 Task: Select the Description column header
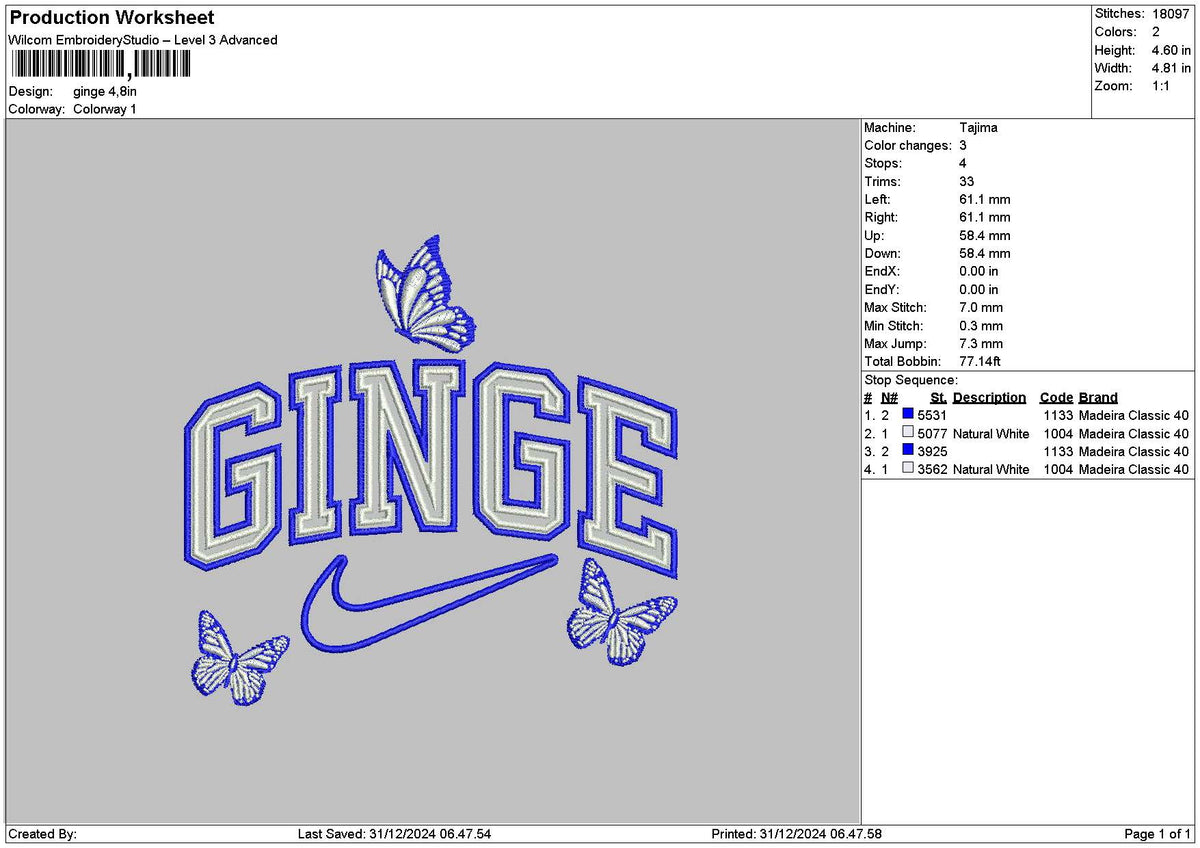point(989,397)
